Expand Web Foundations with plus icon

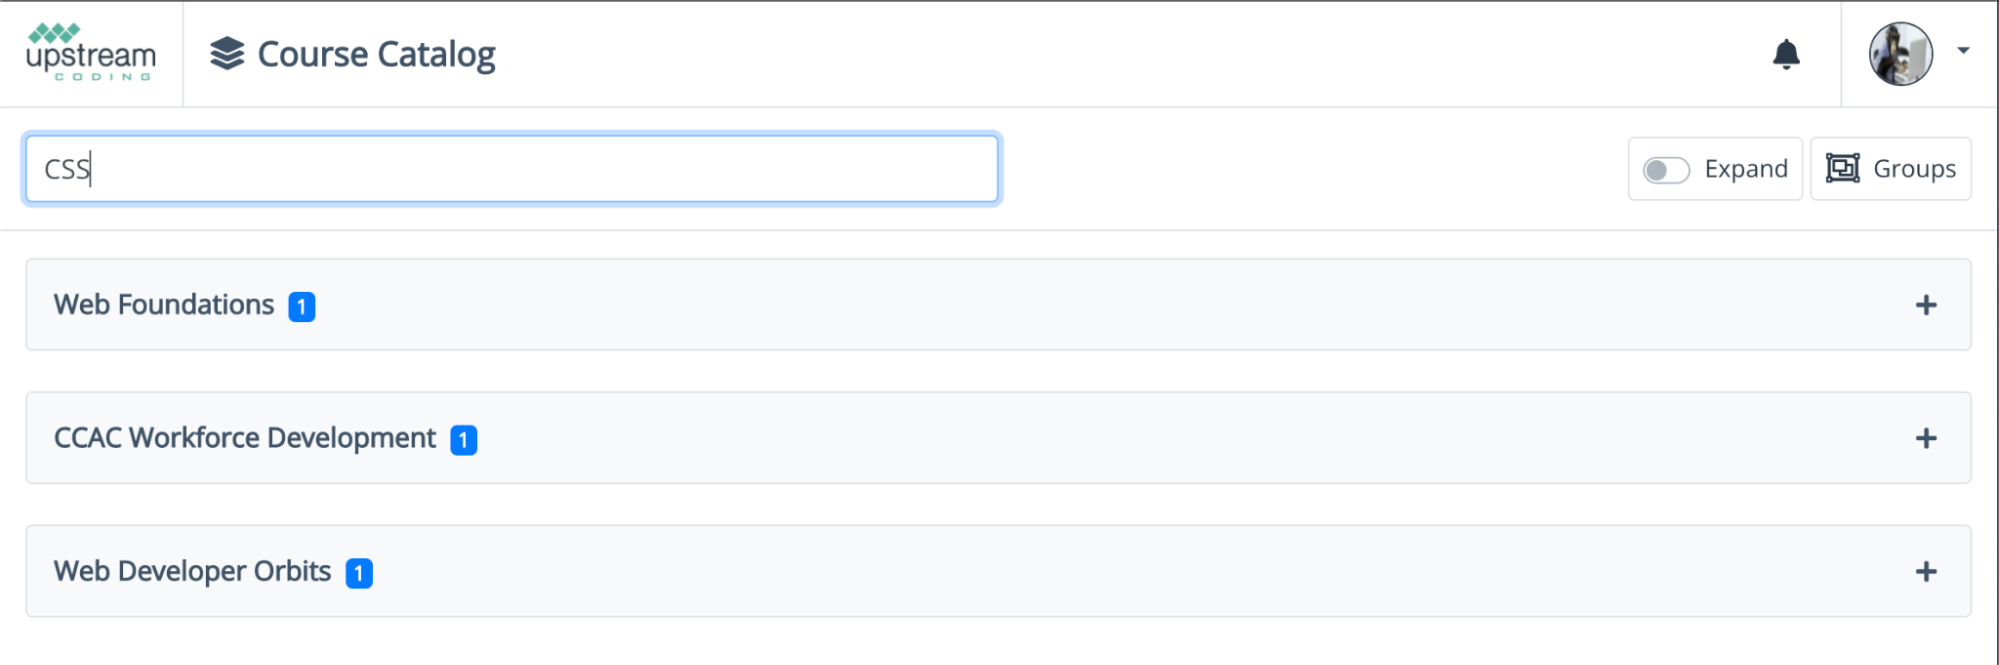1925,305
